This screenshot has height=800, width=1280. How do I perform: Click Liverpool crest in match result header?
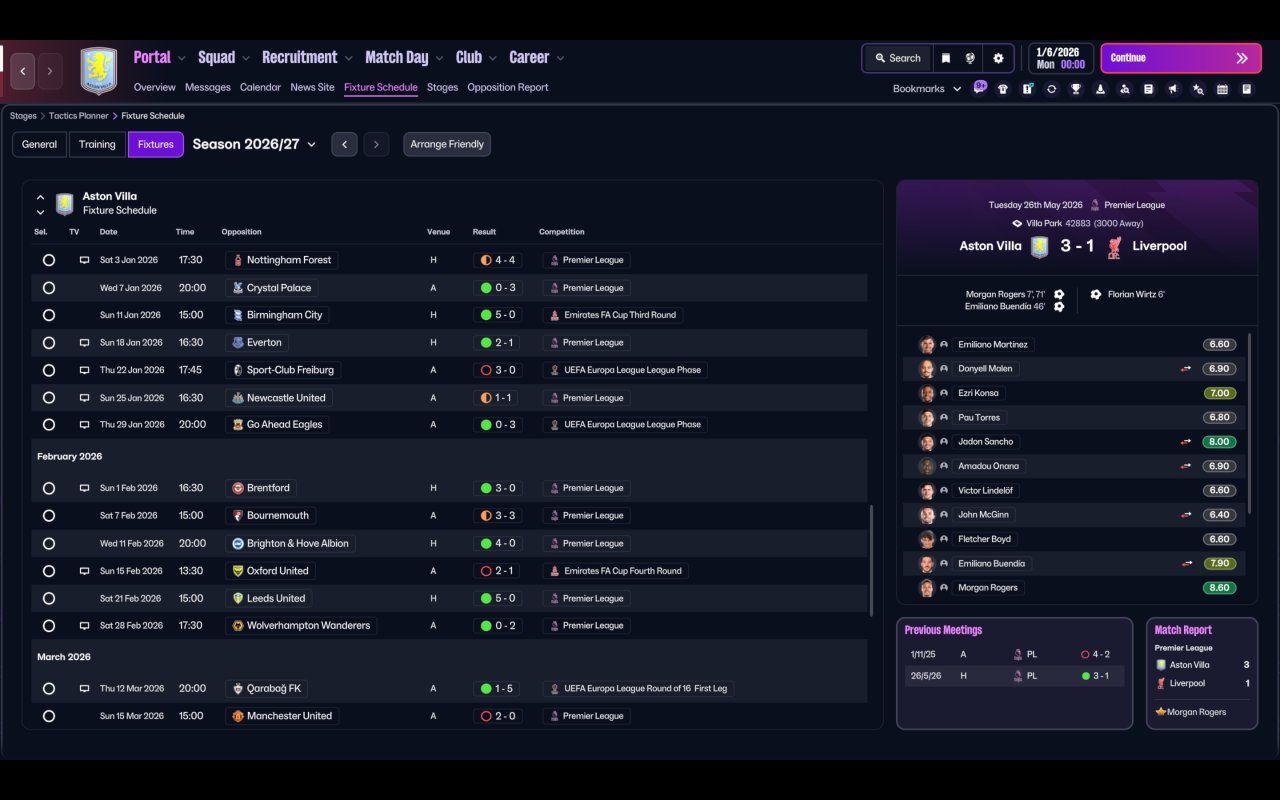1114,247
